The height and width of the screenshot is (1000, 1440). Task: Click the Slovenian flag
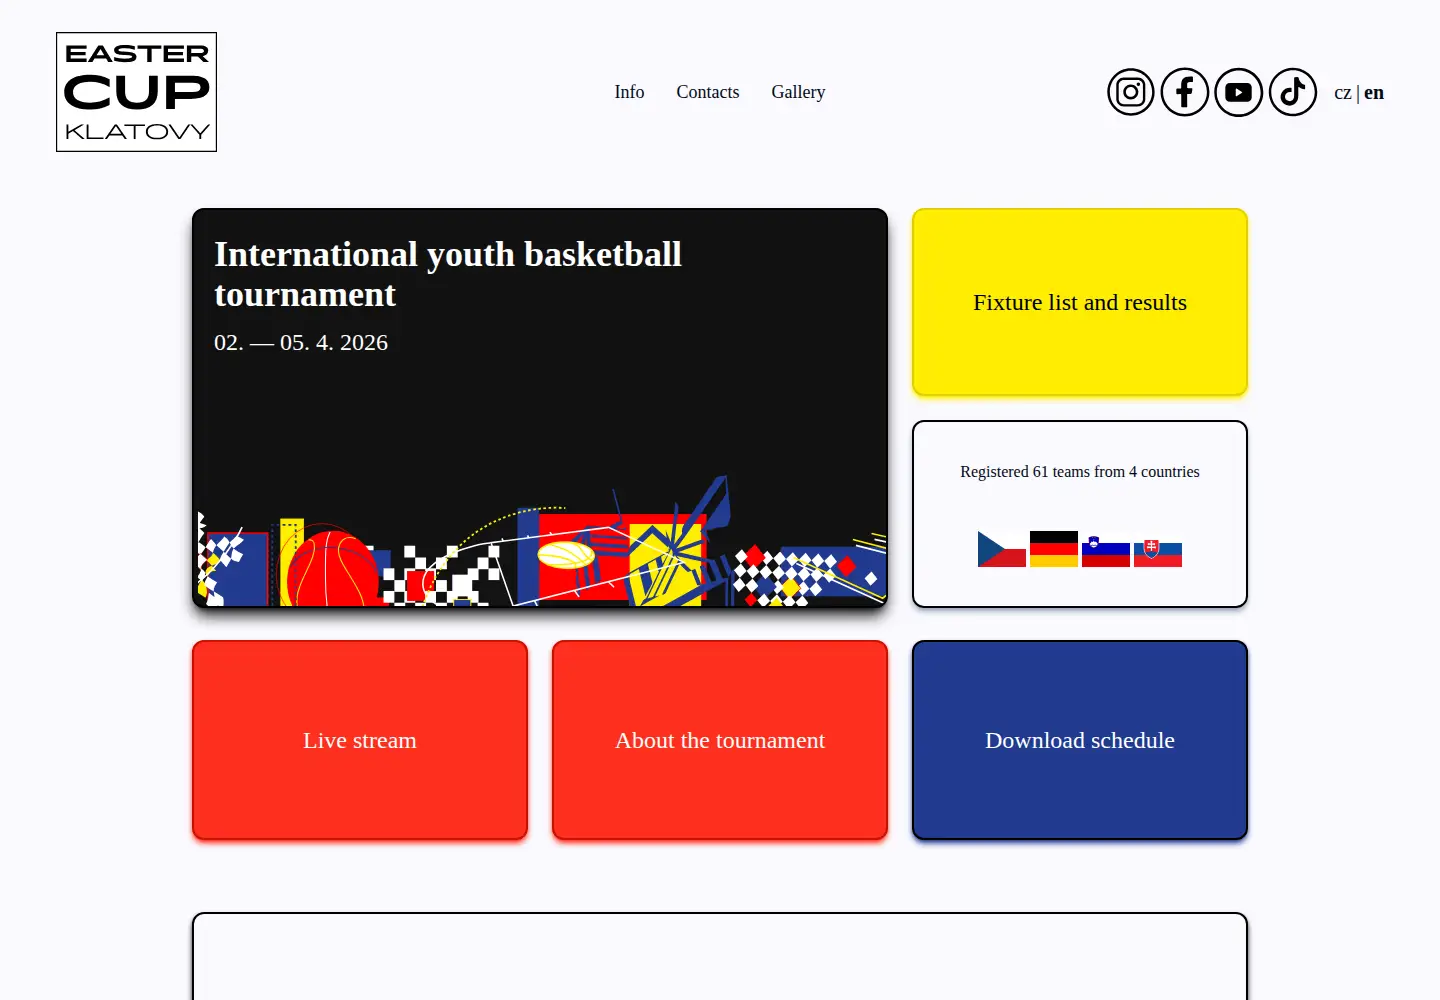(1106, 549)
